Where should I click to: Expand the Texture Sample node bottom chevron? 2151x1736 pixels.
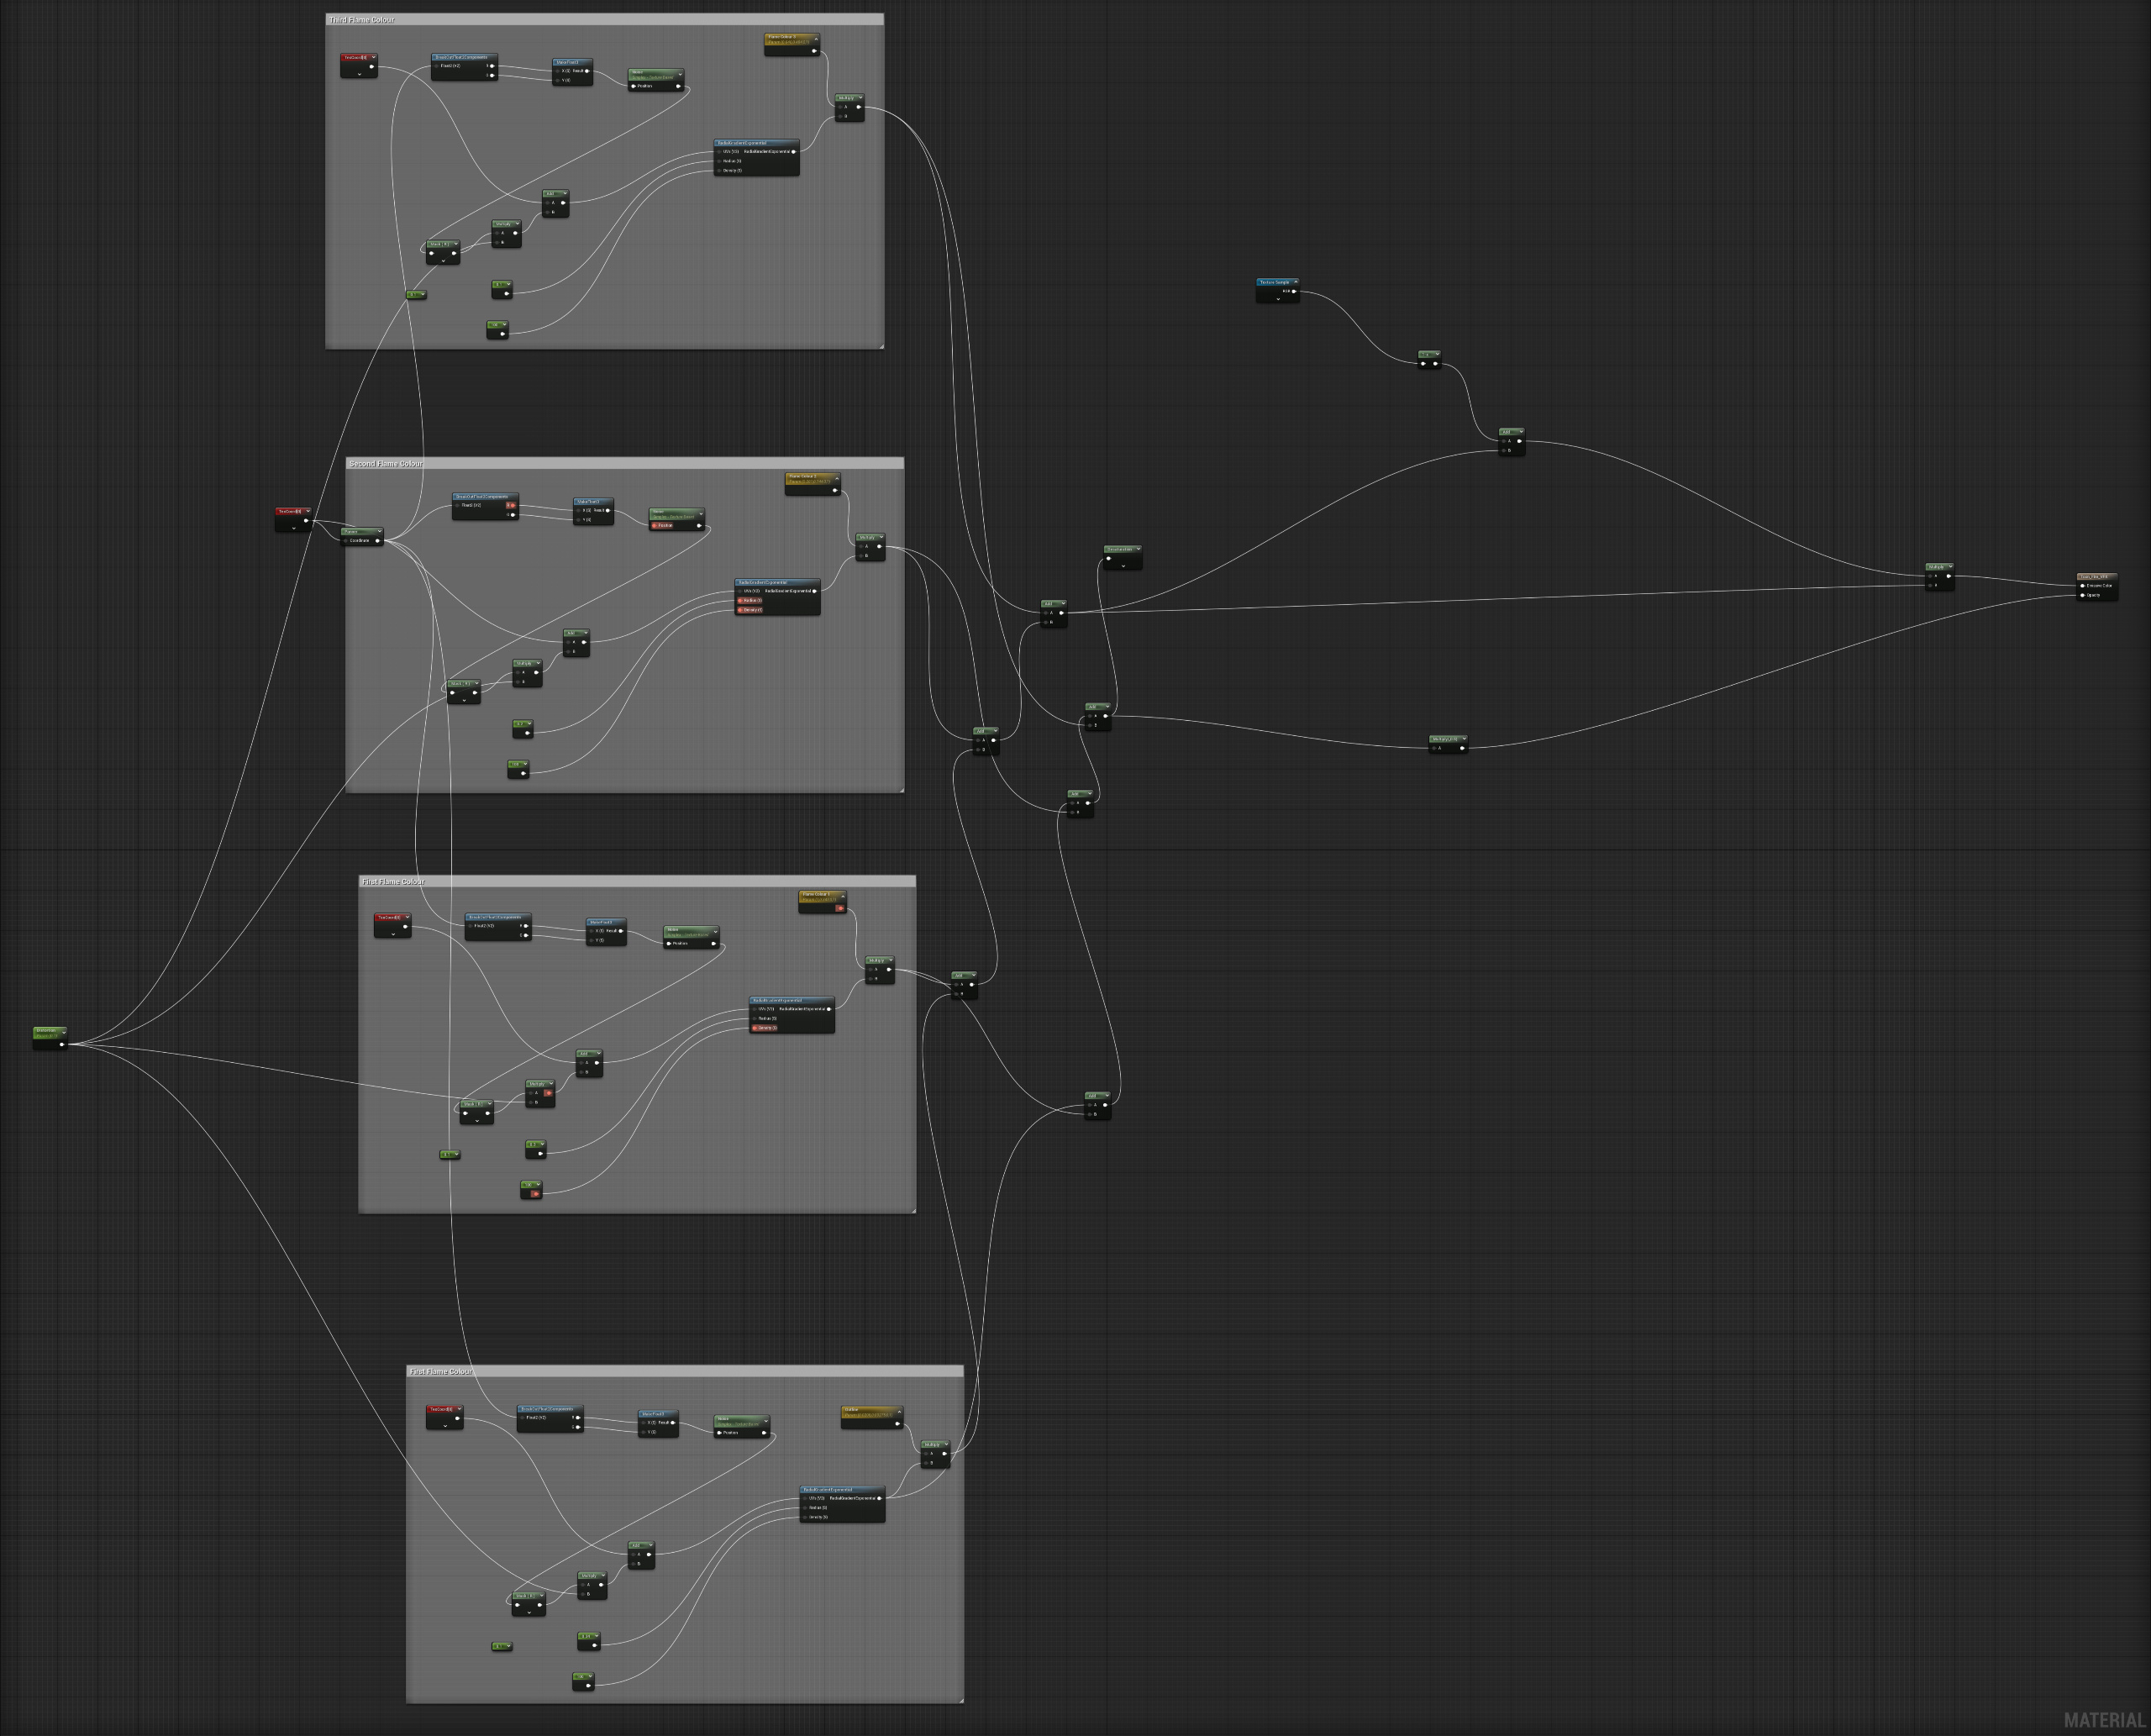coord(1277,299)
